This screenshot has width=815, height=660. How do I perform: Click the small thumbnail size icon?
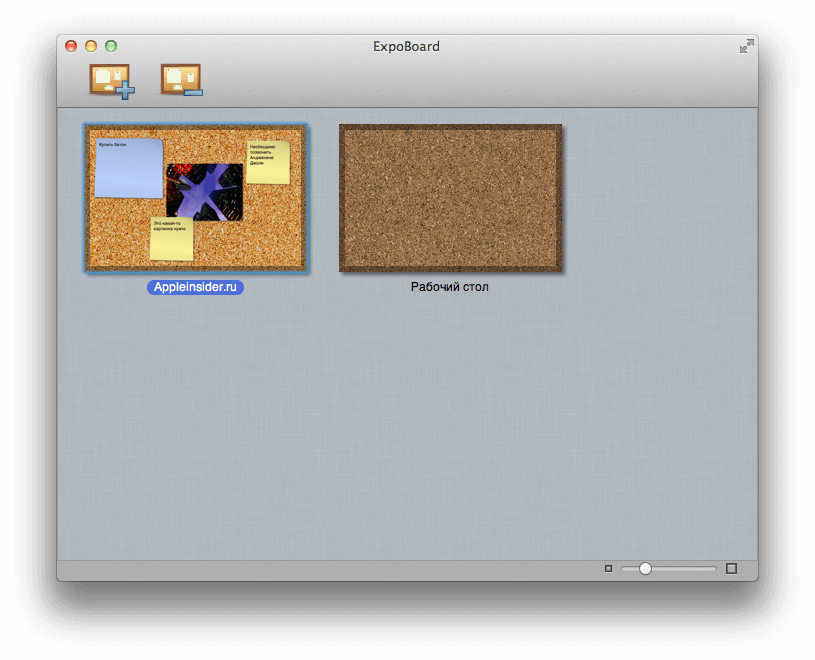[x=608, y=569]
